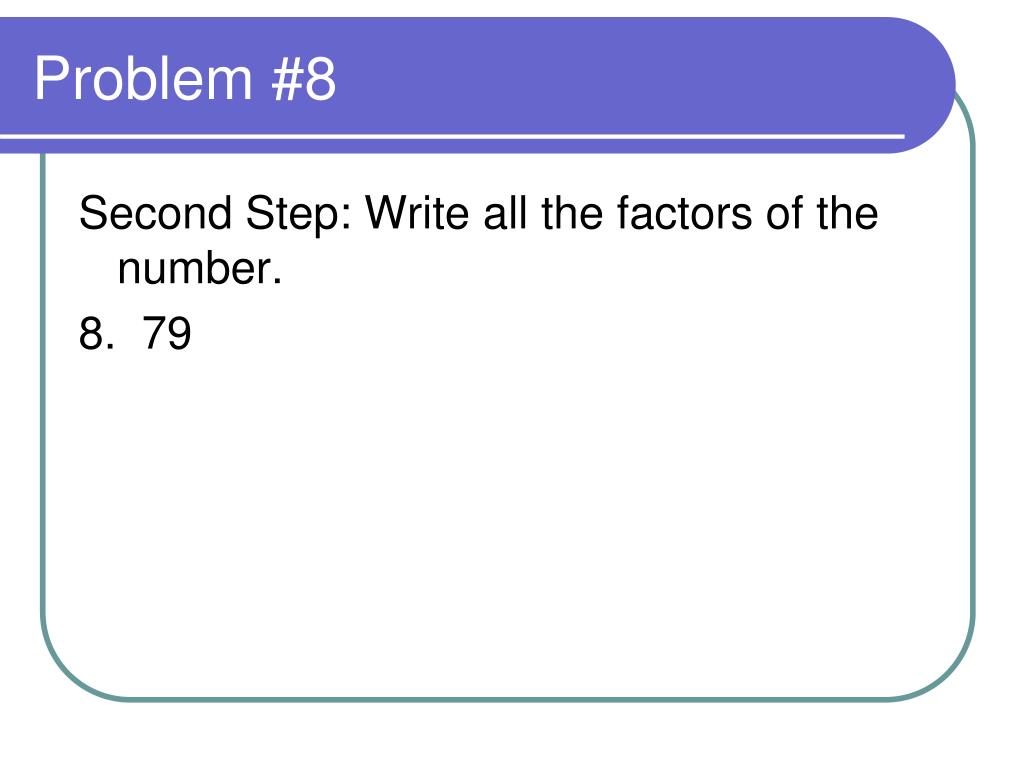1024x768 pixels.
Task: Select the word "of" in the sentence
Action: pyautogui.click(x=784, y=213)
